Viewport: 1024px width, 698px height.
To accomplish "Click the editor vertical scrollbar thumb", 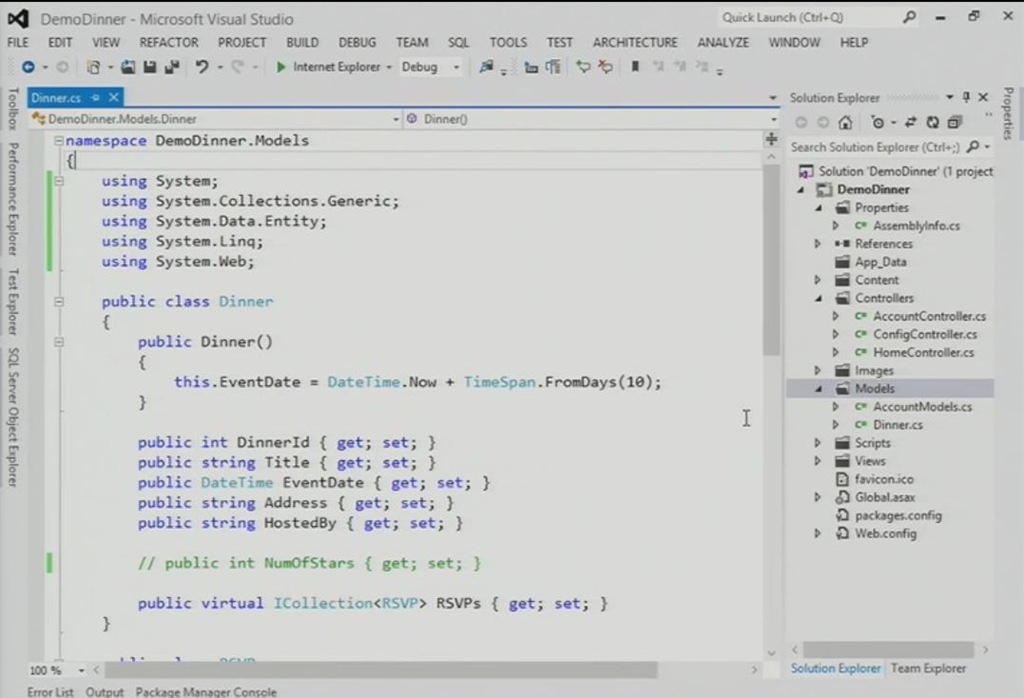I will (x=771, y=259).
